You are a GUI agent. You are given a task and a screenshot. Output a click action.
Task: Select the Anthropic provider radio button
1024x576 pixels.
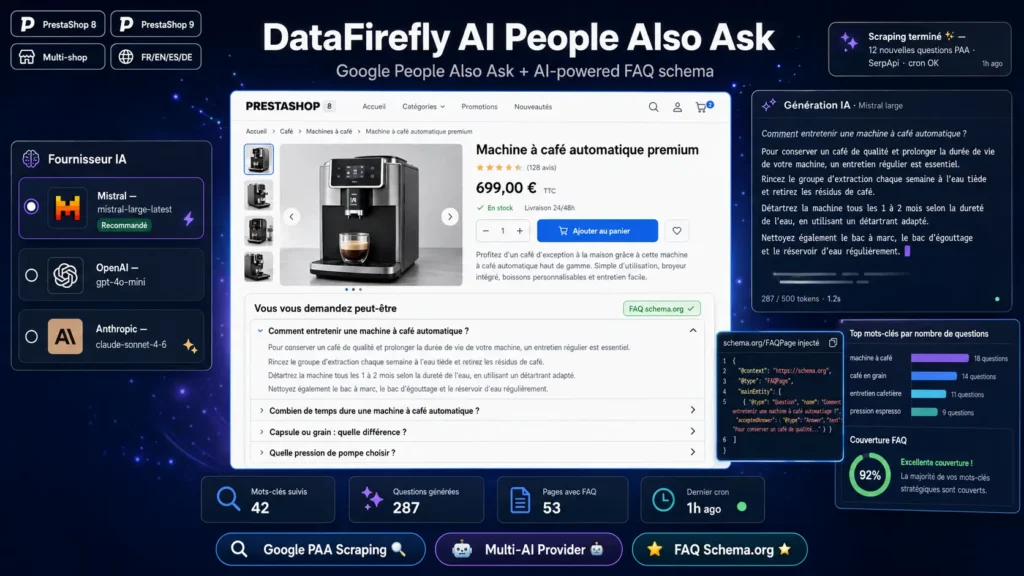coord(31,336)
